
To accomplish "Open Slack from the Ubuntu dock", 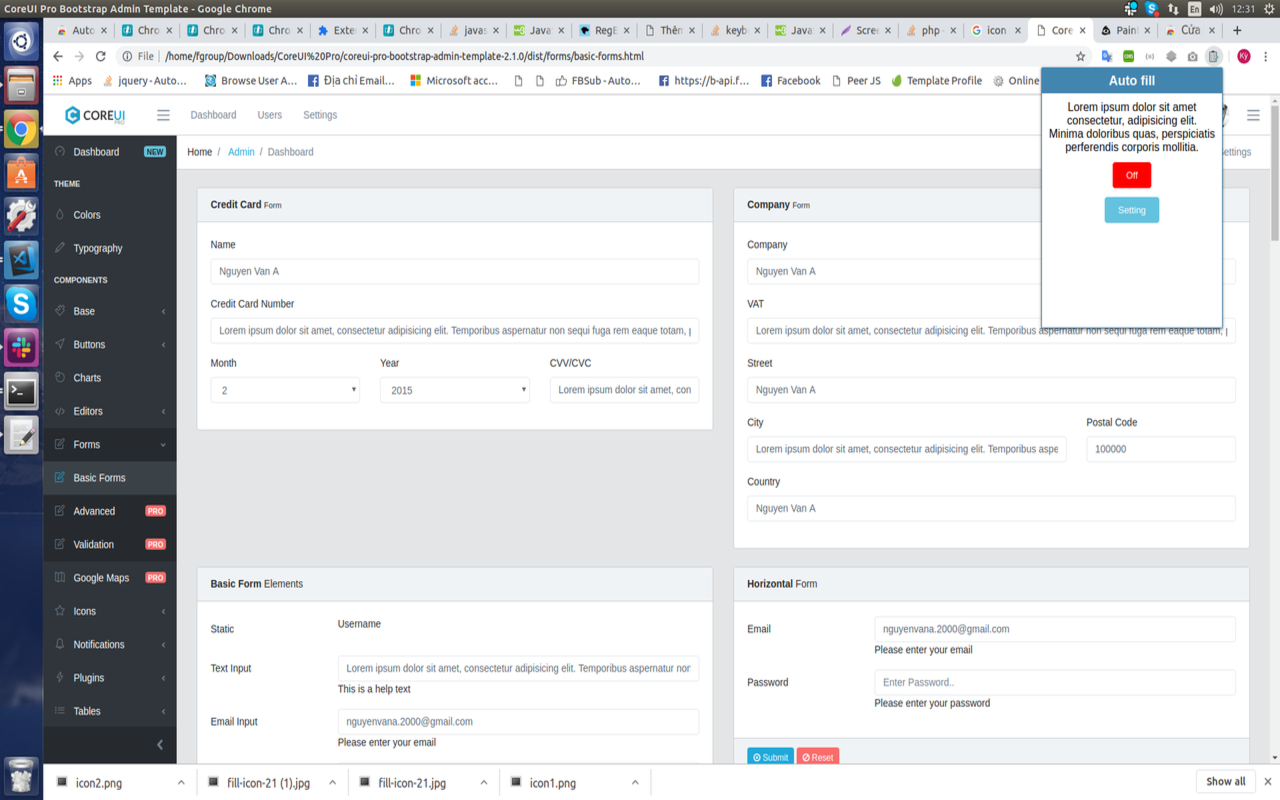I will (21, 347).
